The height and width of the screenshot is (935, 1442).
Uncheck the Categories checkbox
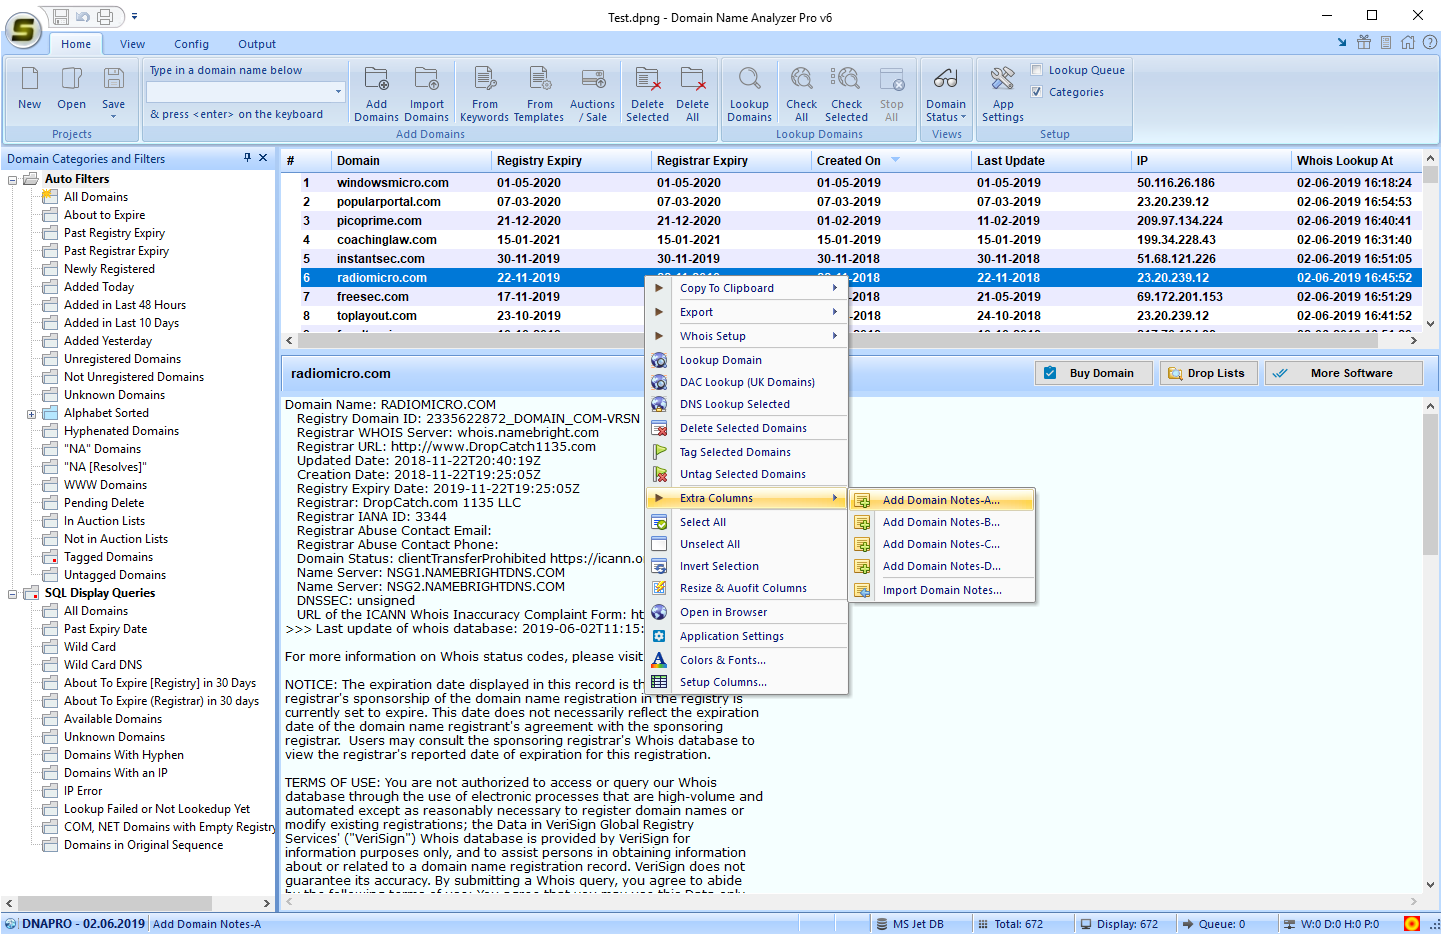coord(1037,92)
